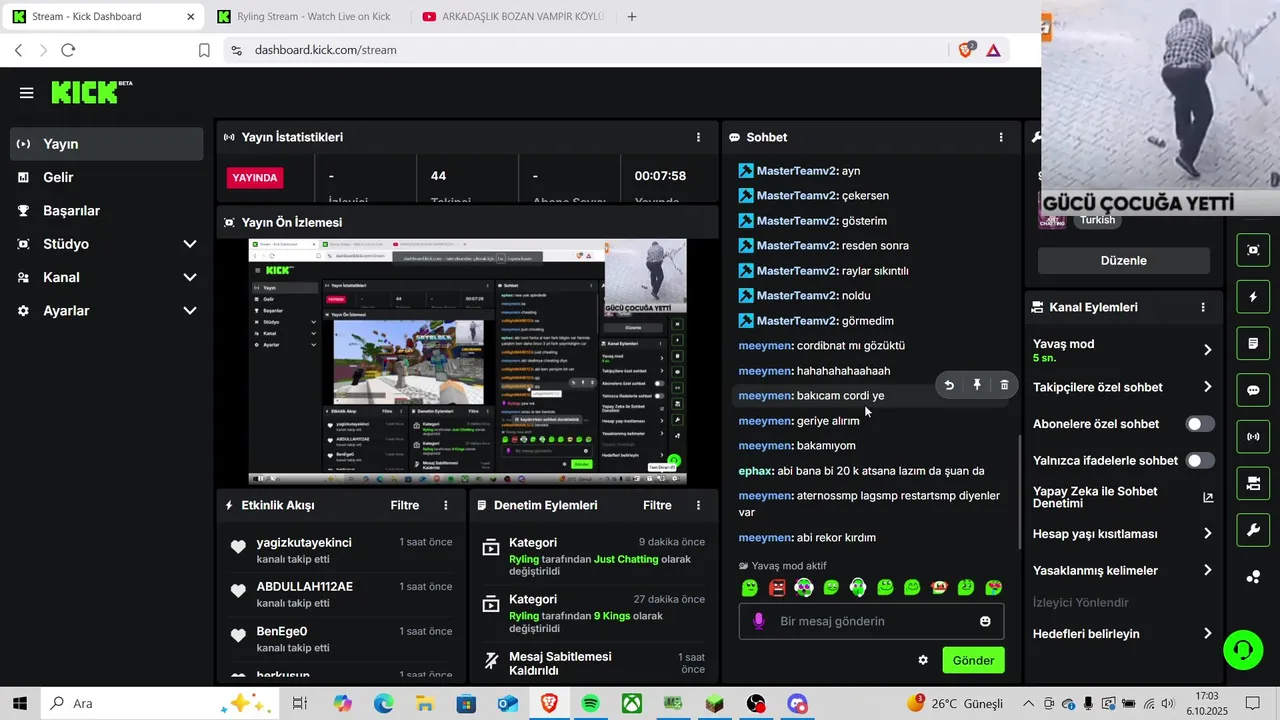Open Yayın İstatistikleri three-dot options

(x=698, y=137)
